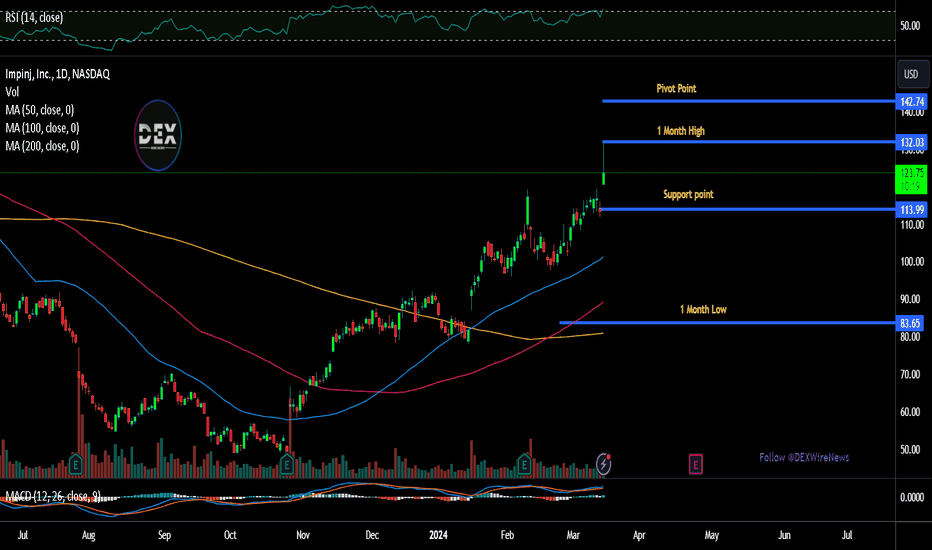Screen dimensions: 932x550
Task: Click the MACD (12, 26, close, 9) label
Action: pos(53,496)
